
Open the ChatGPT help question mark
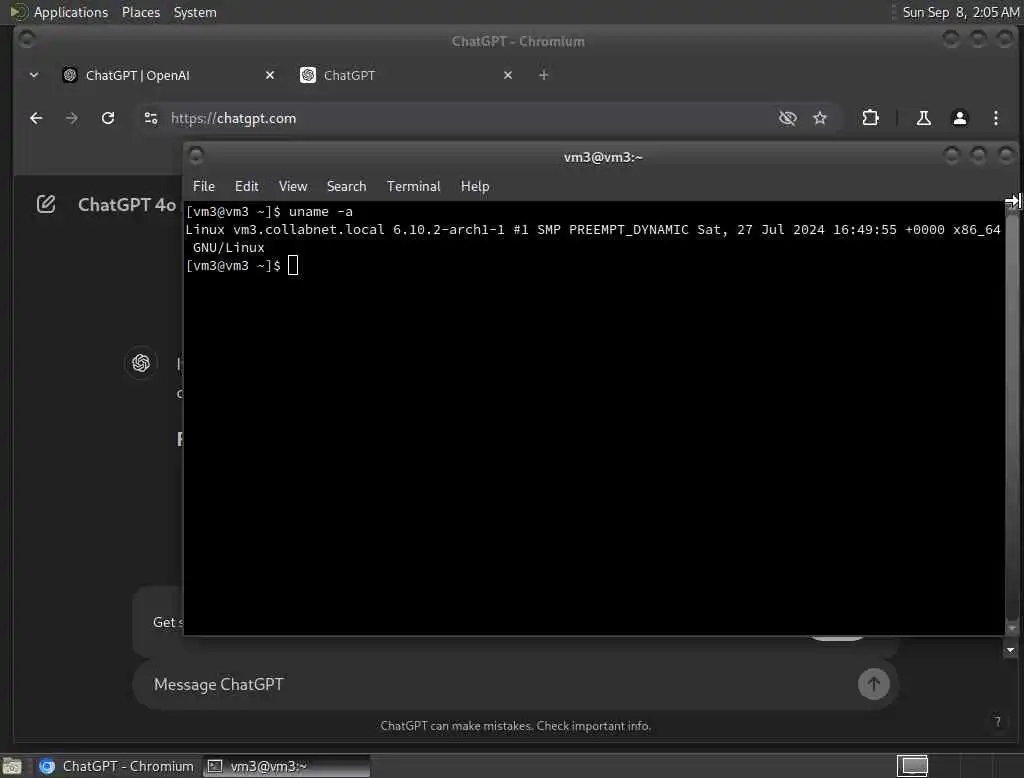pos(997,721)
